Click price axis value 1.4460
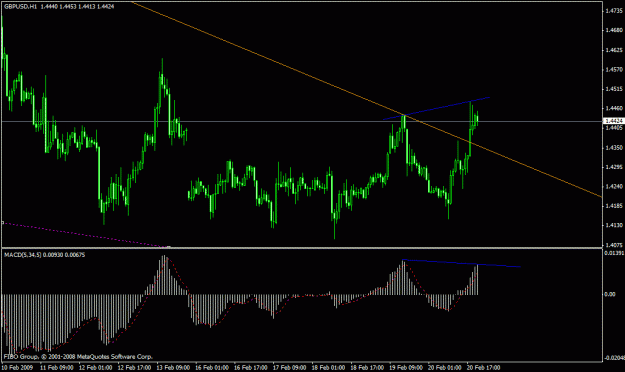The height and width of the screenshot is (372, 625). pos(613,108)
